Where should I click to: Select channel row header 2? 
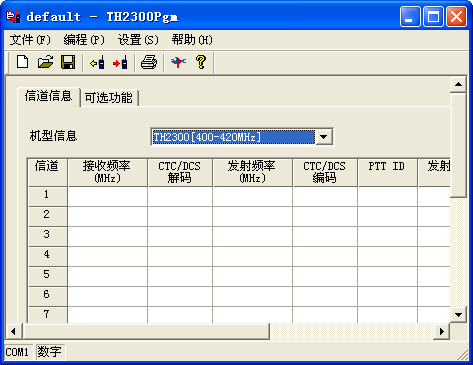click(47, 216)
